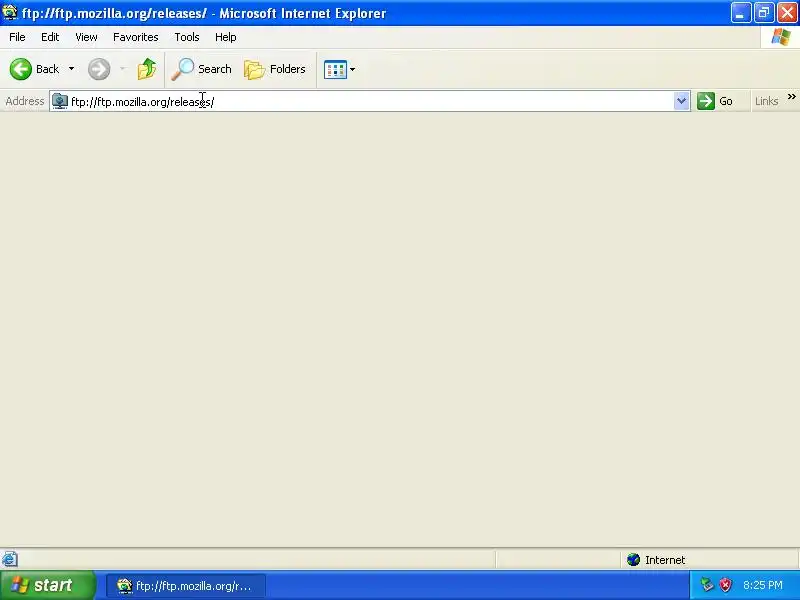Click the title bar window icon
Screen dimensions: 800x600
10,12
